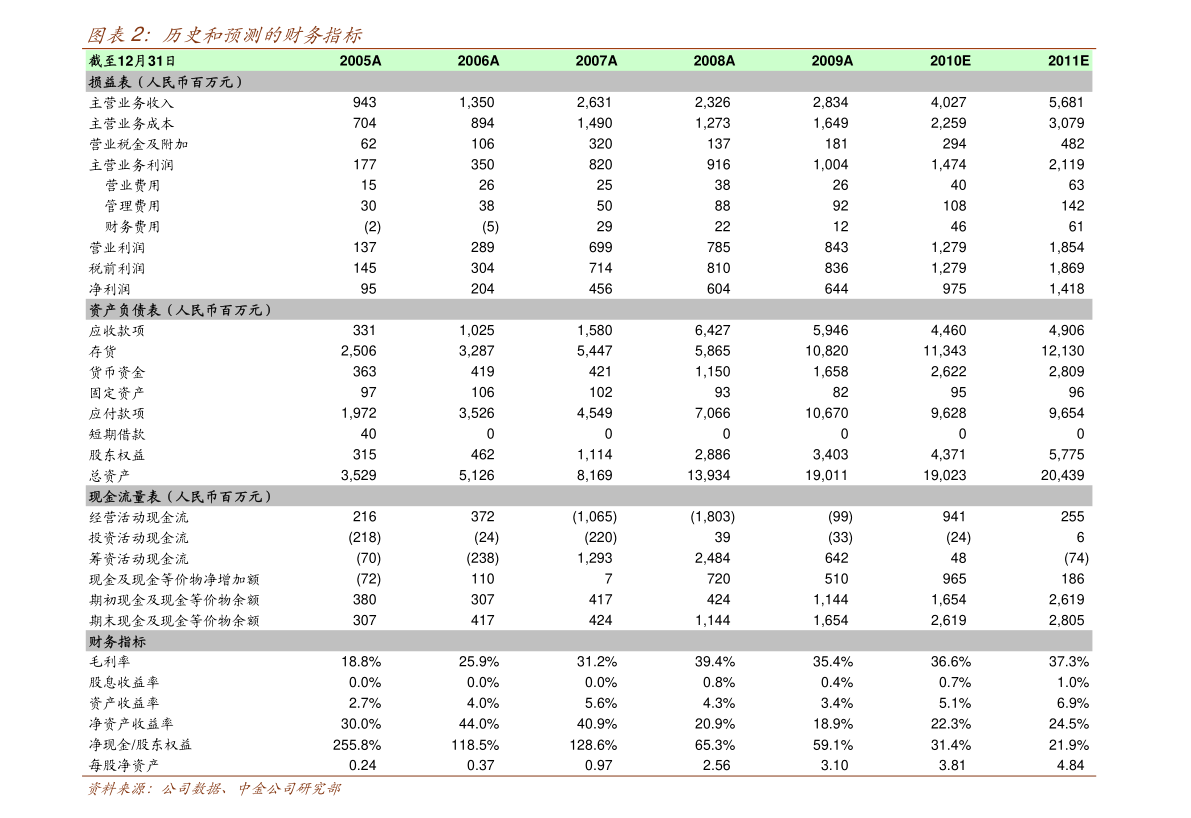
Task: Click the 2006A 应付款项 value 3,526
Action: click(x=476, y=413)
